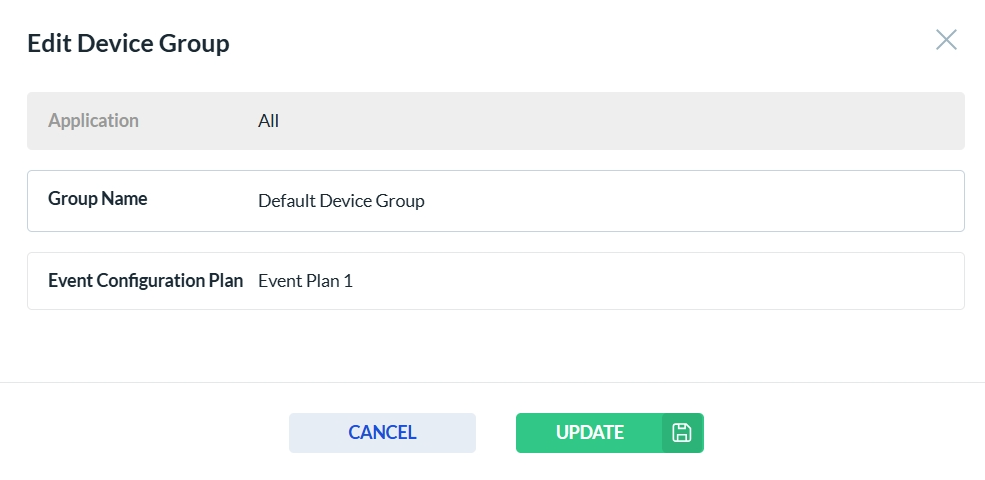Click the right end of Event Plan field
This screenshot has width=985, height=480.
pos(930,281)
